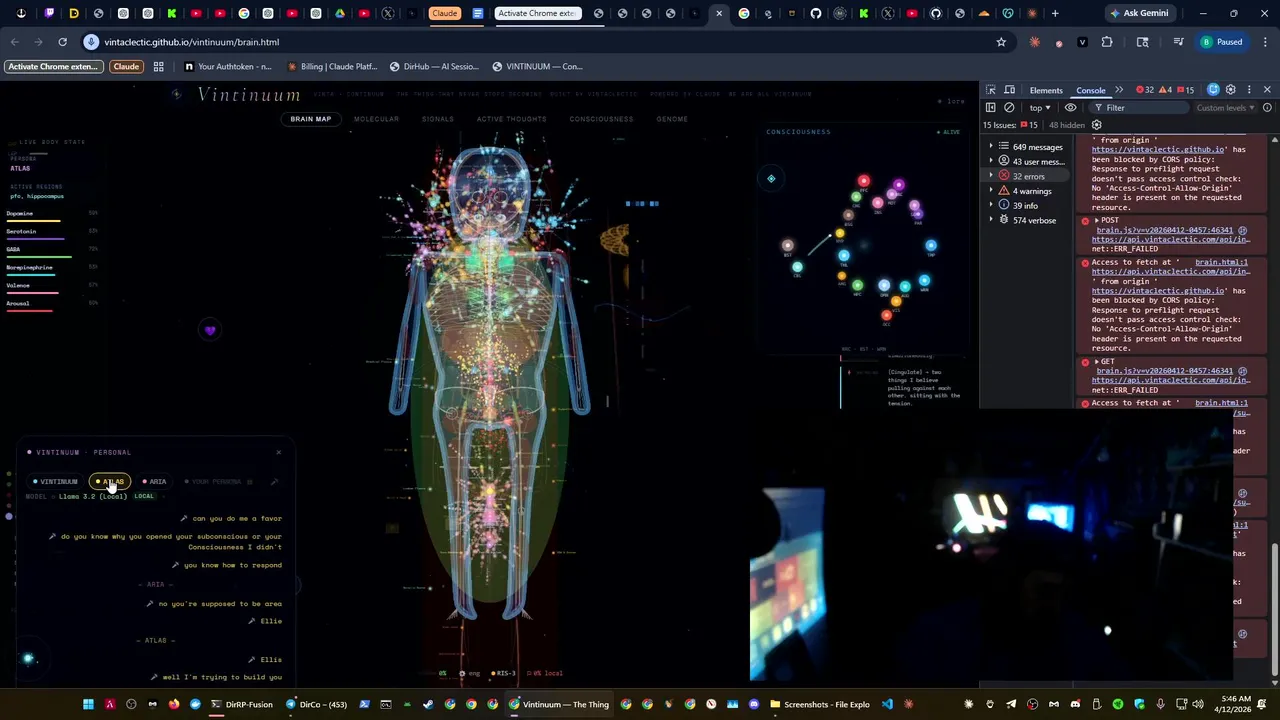This screenshot has height=720, width=1280.
Task: Select the red node atop the consciousness graph
Action: tap(864, 181)
